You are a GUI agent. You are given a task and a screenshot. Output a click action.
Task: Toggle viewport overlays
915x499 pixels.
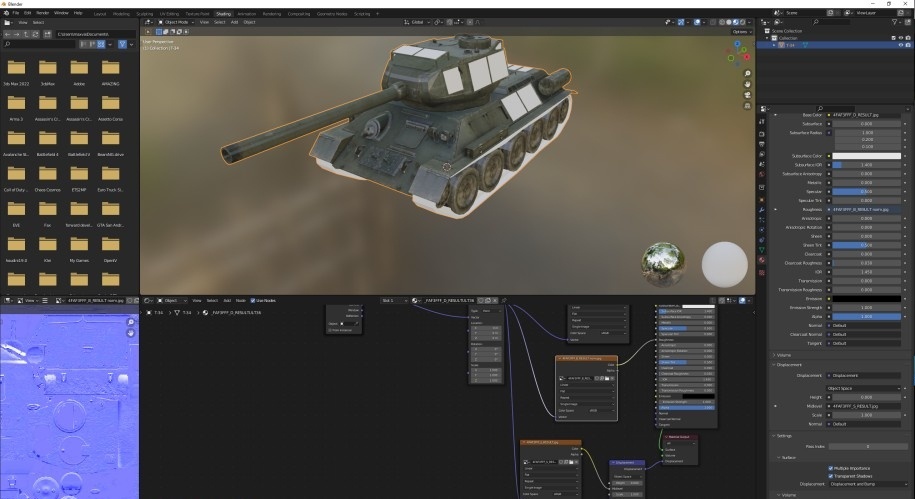click(x=697, y=22)
